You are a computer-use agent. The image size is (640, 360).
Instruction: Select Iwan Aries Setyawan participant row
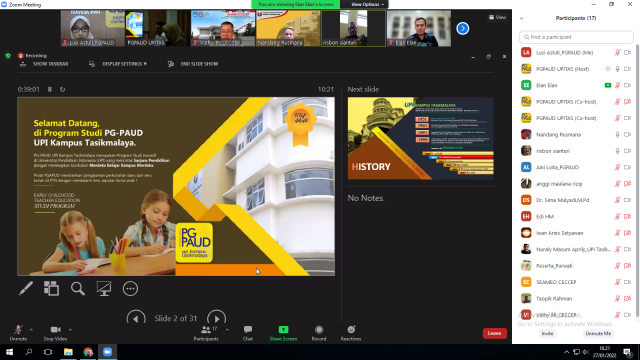click(576, 233)
